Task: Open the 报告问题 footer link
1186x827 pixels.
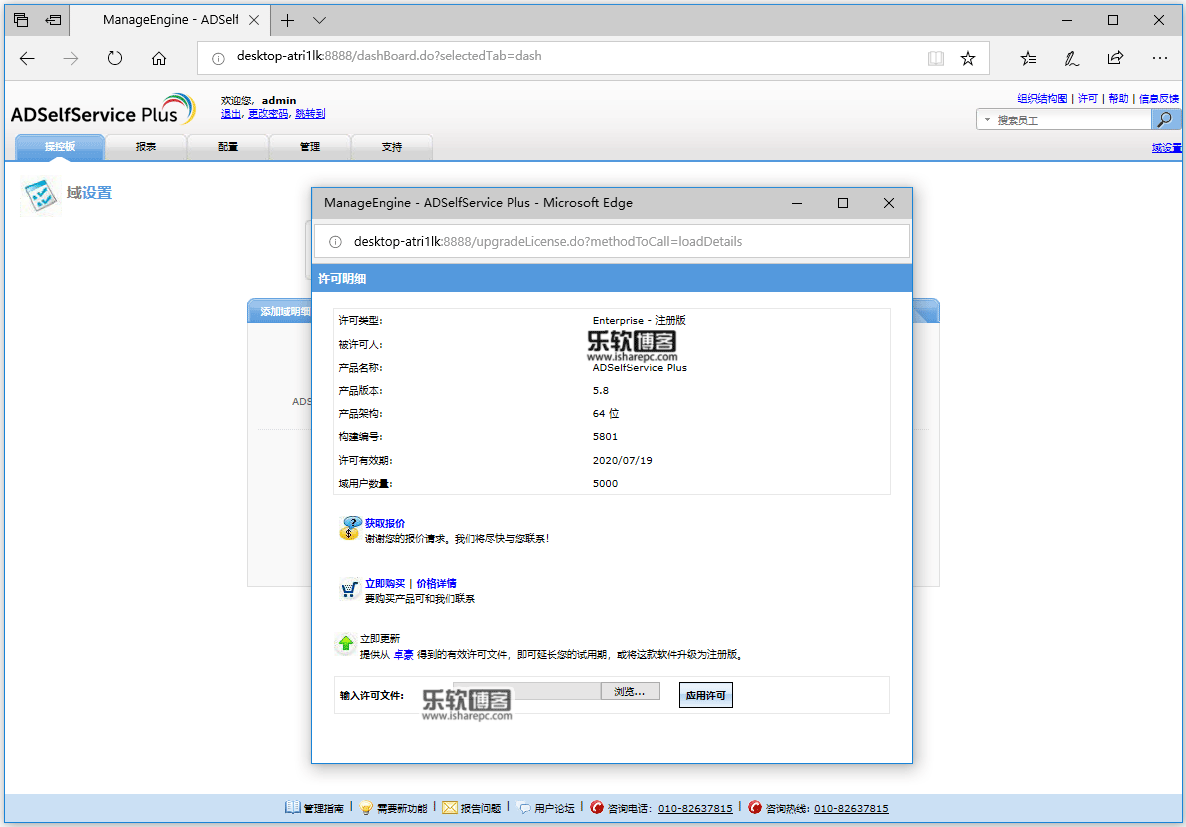Action: [481, 808]
